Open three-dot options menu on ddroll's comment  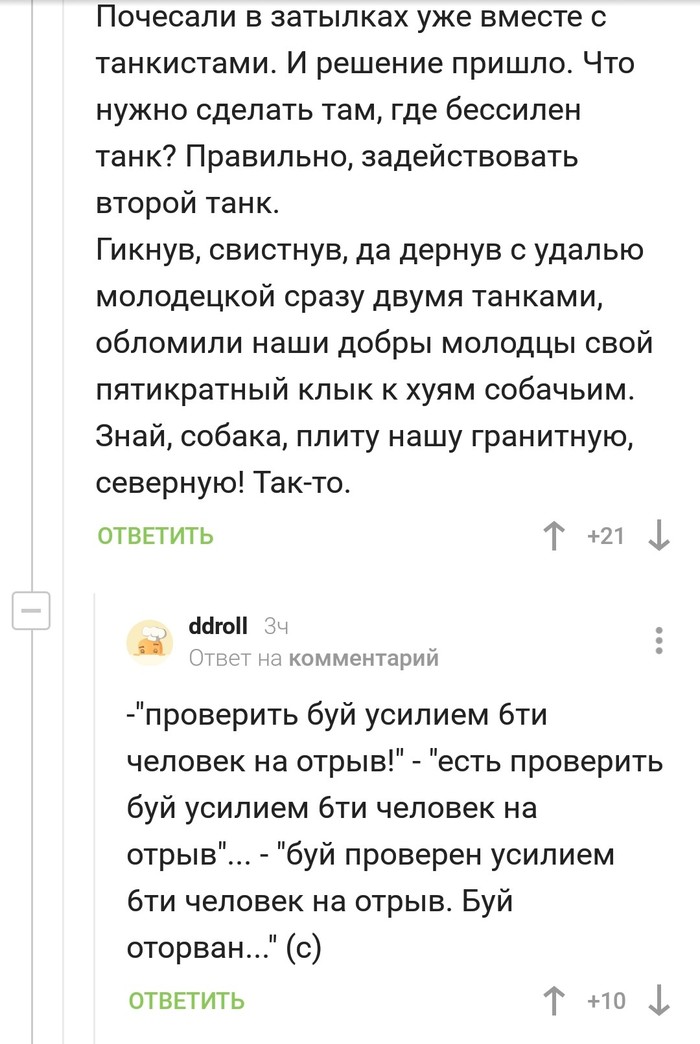(659, 641)
